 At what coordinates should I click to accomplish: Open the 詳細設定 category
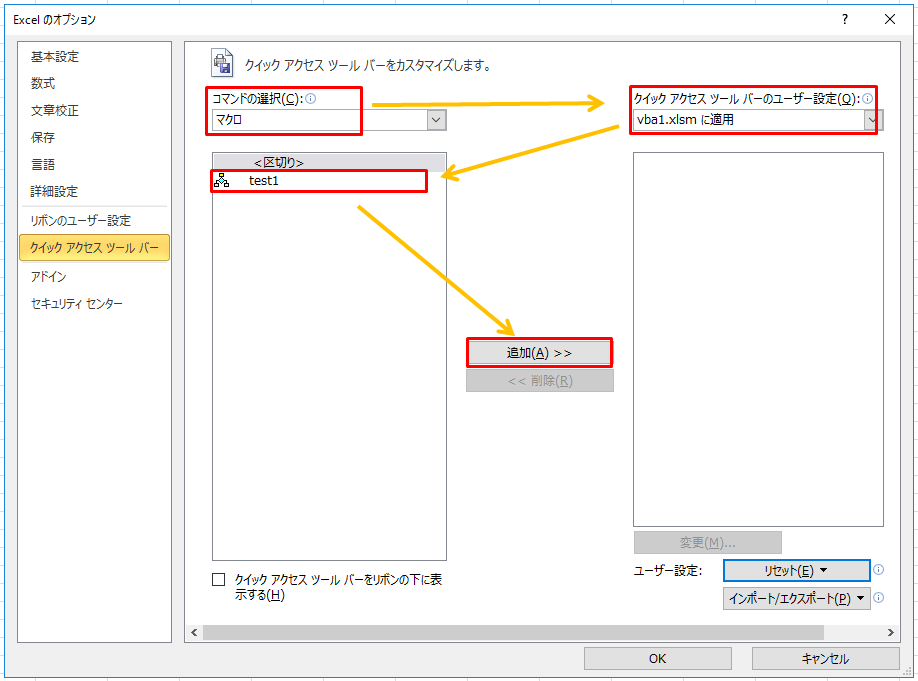click(94, 191)
